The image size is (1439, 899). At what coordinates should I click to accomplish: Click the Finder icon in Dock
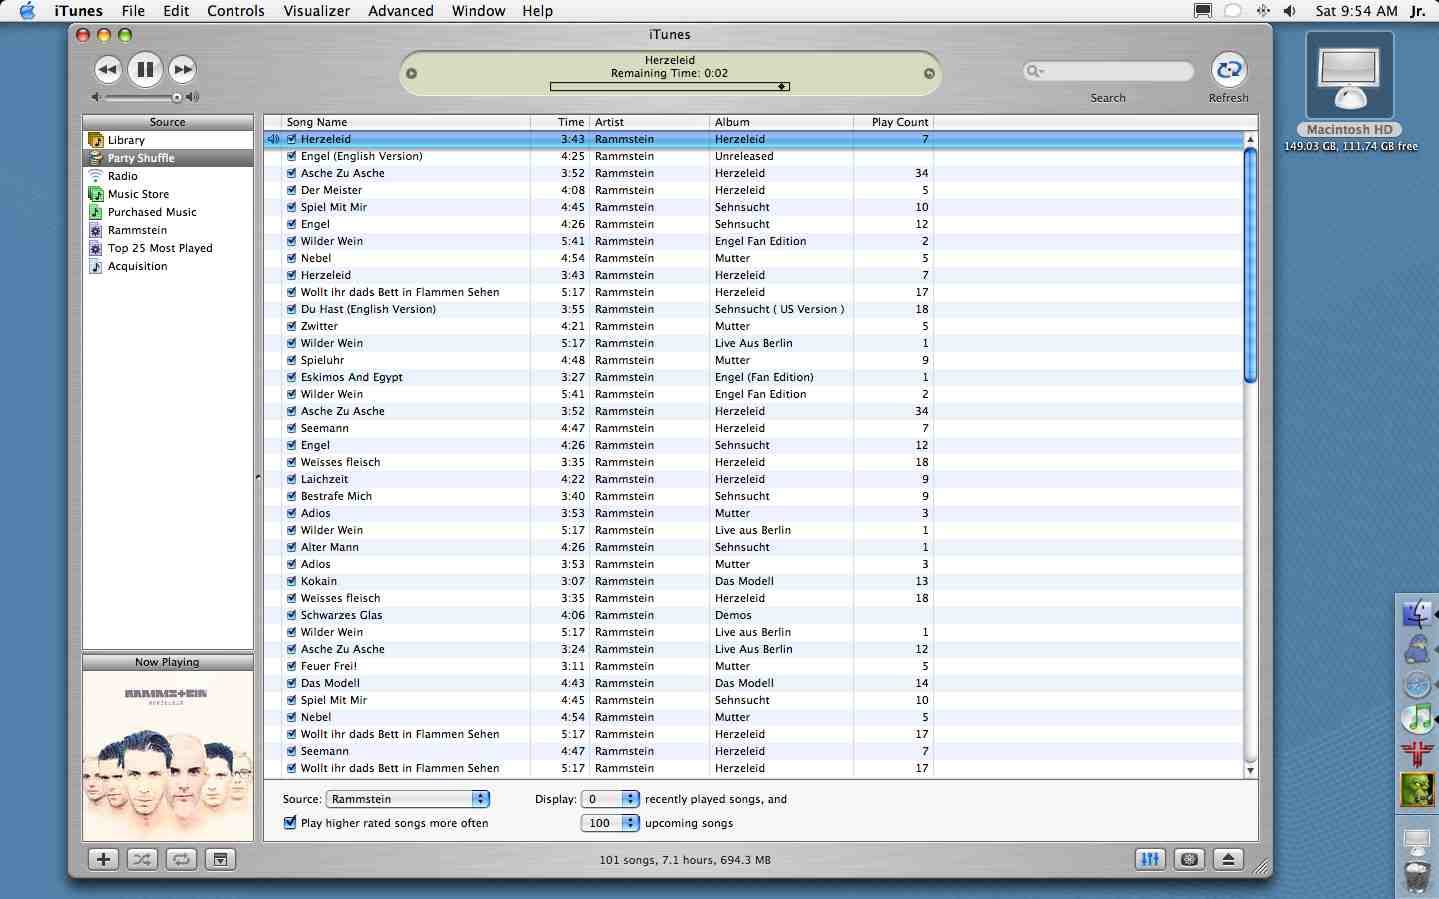[x=1417, y=613]
